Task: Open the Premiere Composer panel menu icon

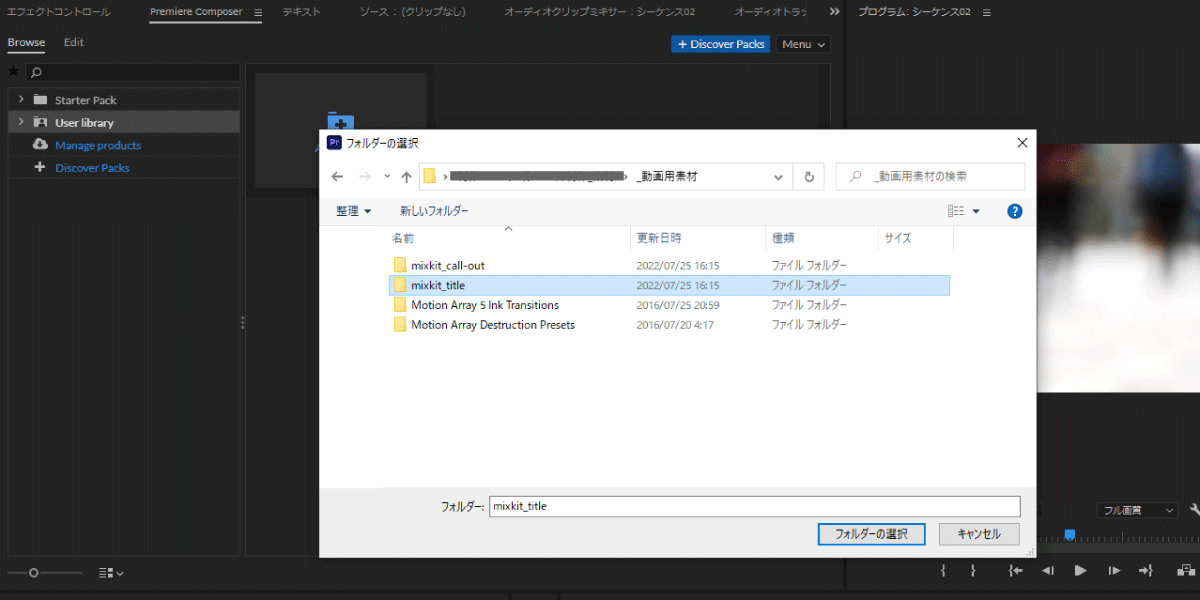Action: click(258, 13)
